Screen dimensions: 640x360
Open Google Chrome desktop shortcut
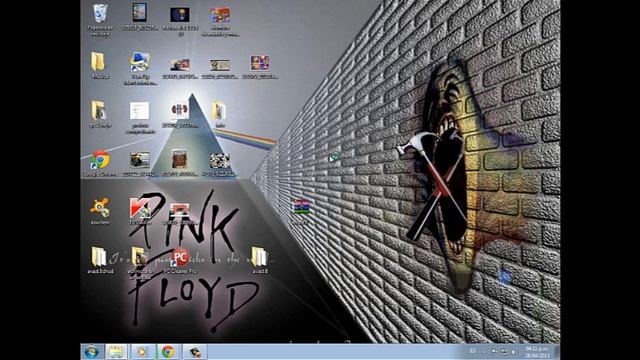tap(100, 163)
